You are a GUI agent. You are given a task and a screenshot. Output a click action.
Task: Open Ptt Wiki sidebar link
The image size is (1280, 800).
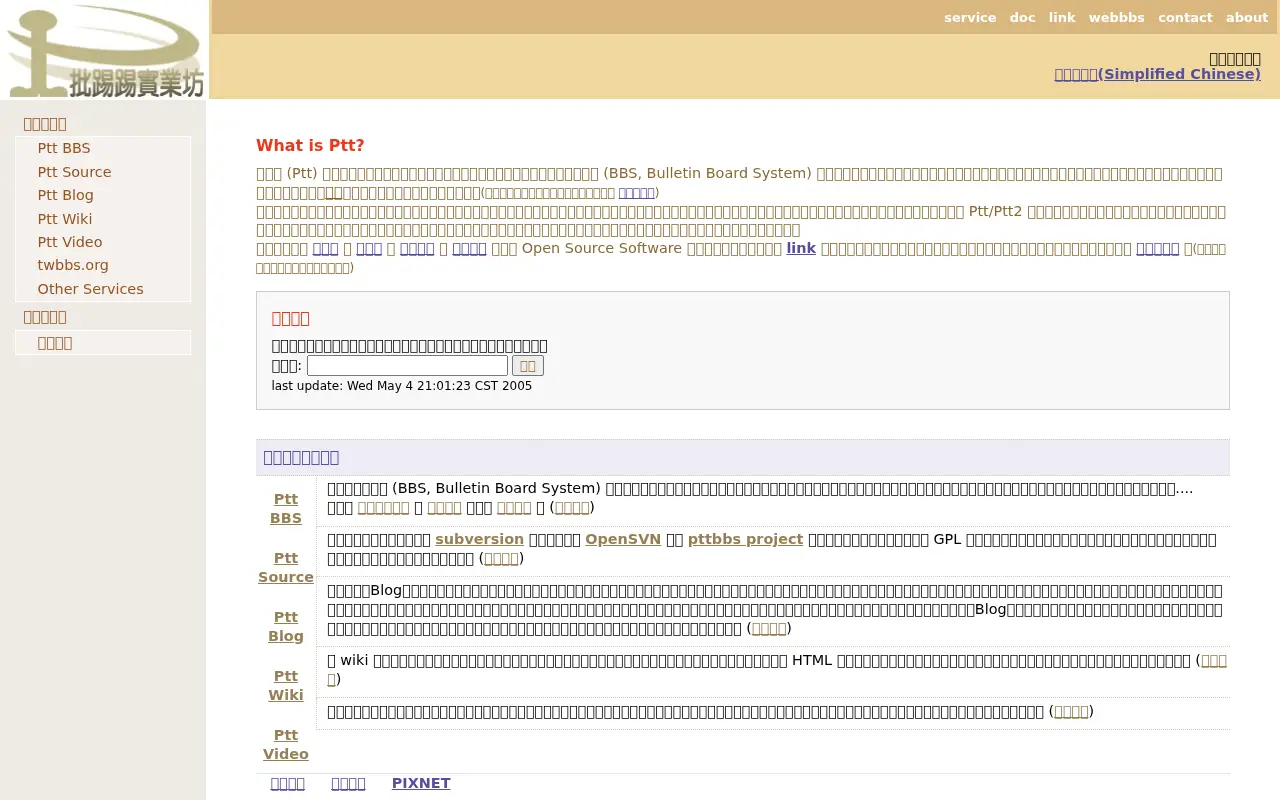coord(65,219)
